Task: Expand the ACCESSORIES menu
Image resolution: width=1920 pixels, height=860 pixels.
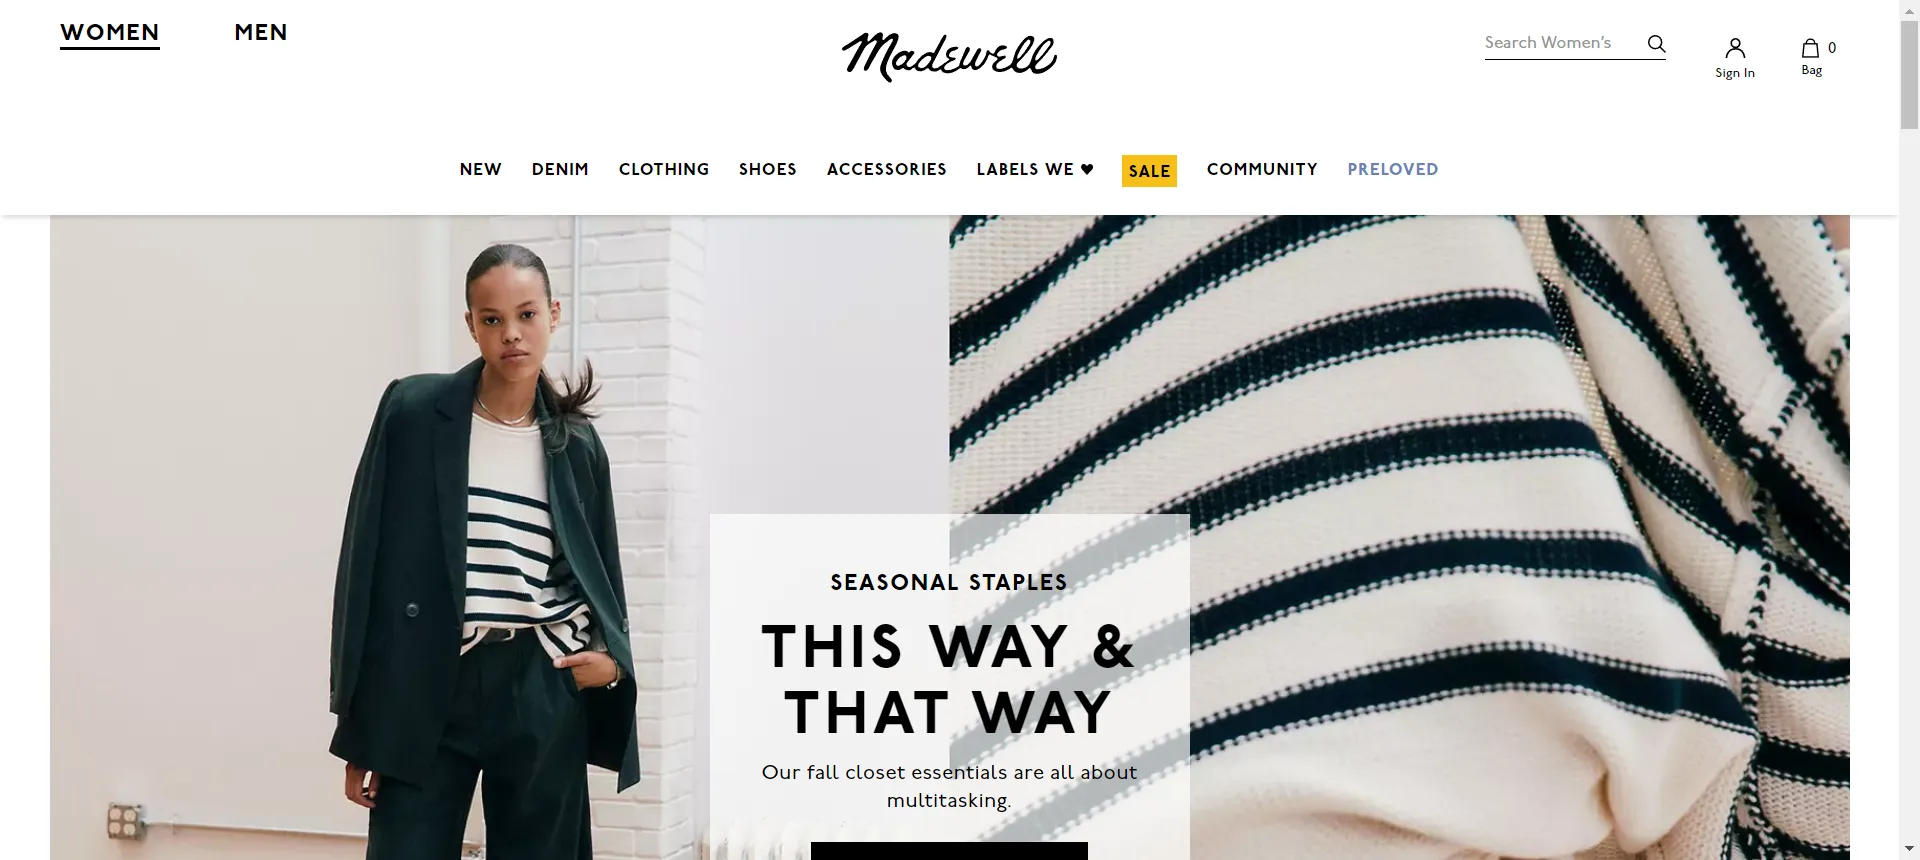Action: 887,170
